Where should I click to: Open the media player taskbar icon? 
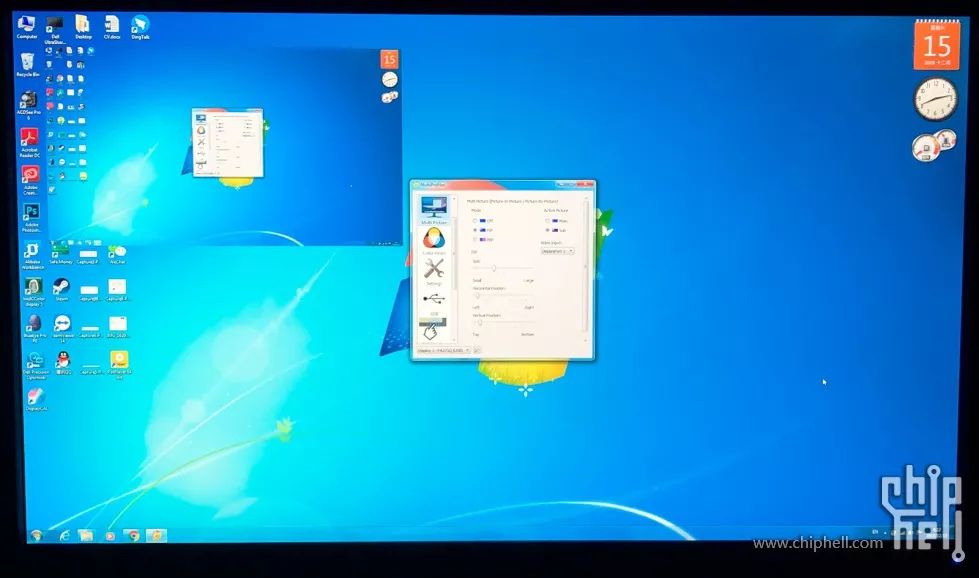click(110, 536)
